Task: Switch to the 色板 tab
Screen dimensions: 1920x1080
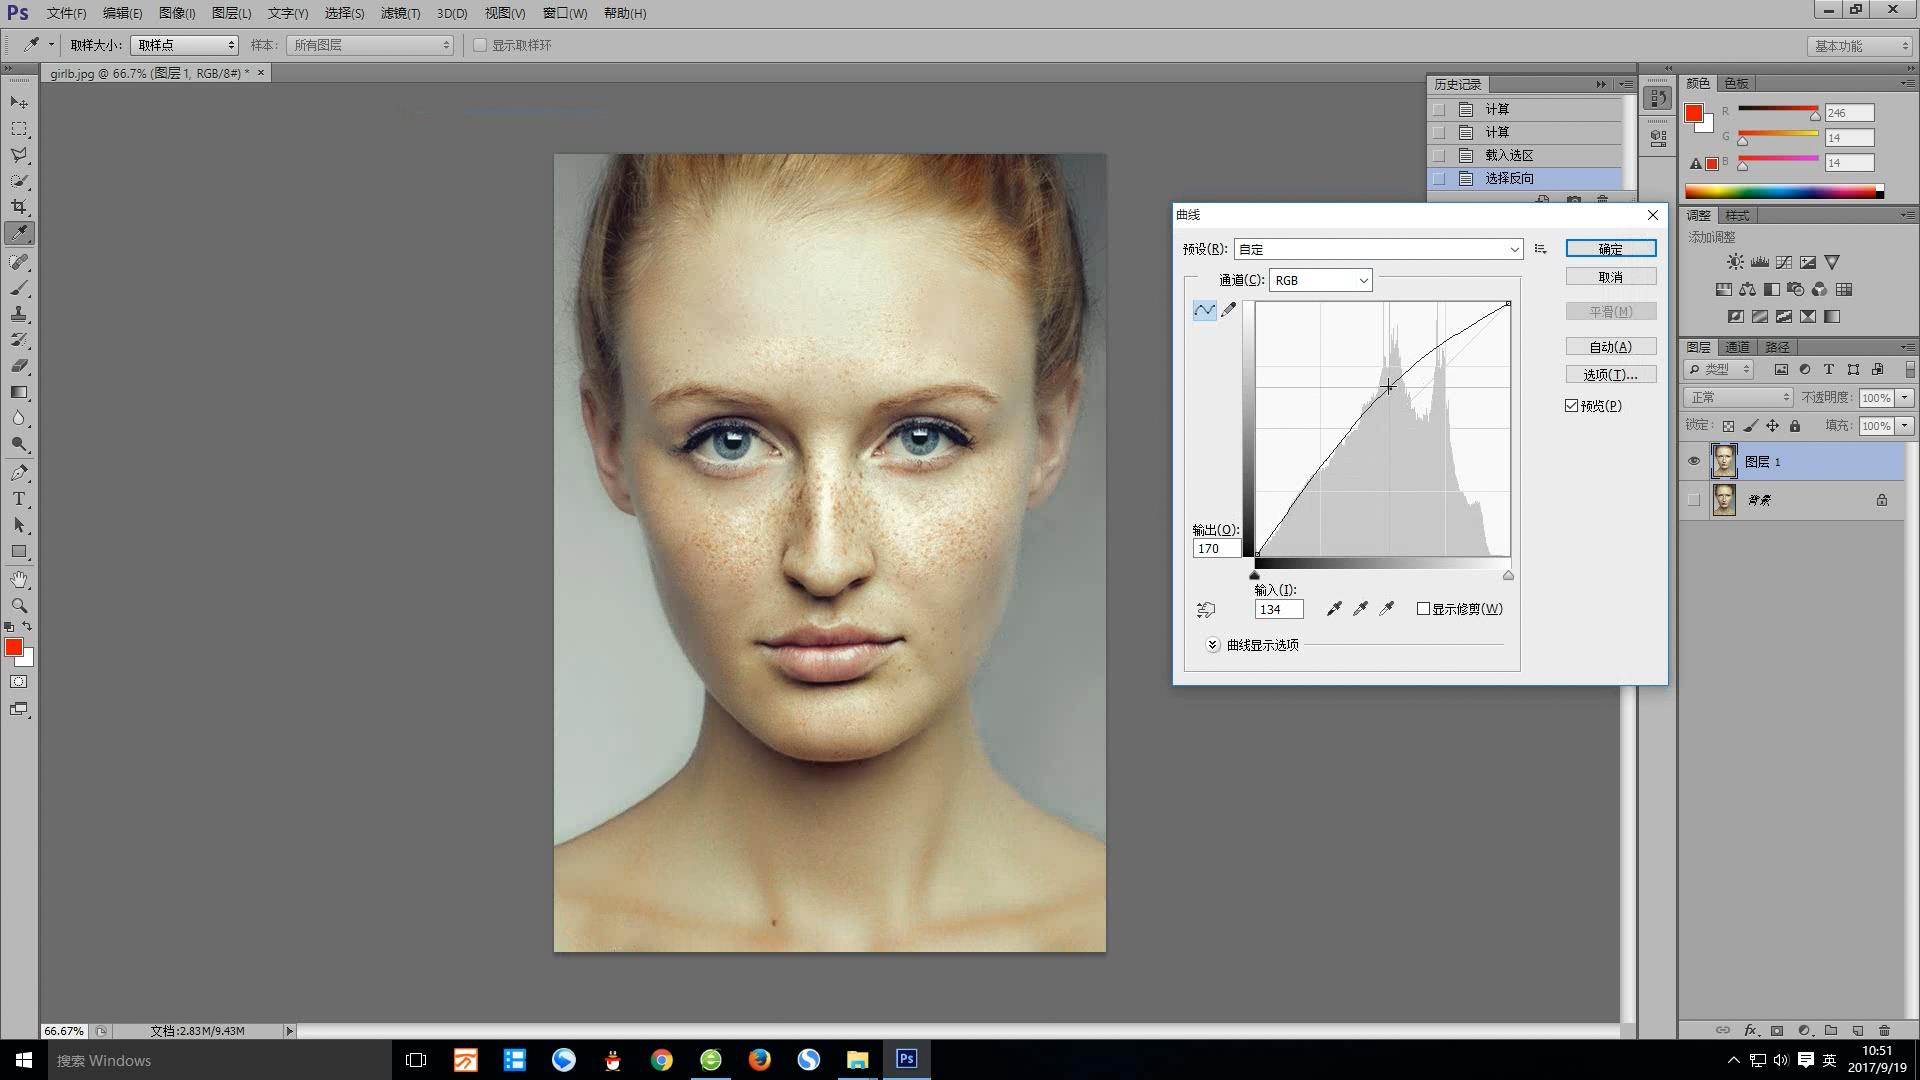Action: click(1737, 83)
